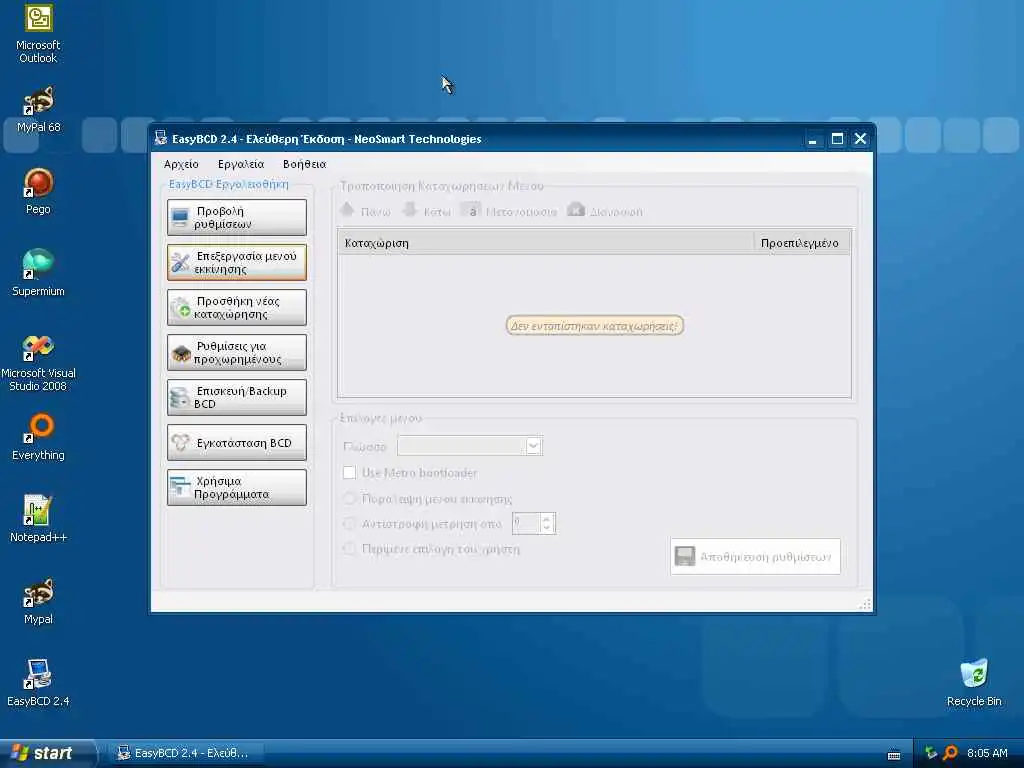Increase the countdown seconds stepper
1024x768 pixels.
click(547, 518)
